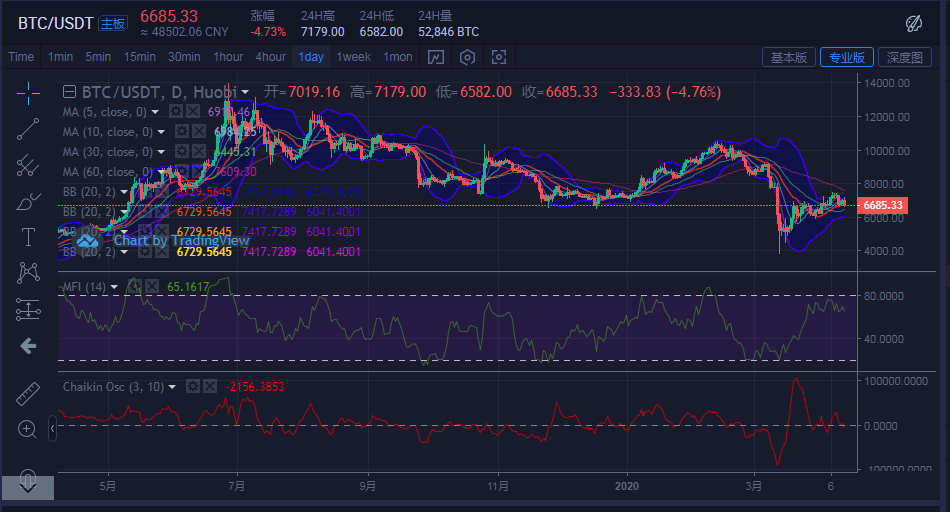Click the down chevron in left toolbar
Screen dimensions: 950x512
[x=28, y=486]
